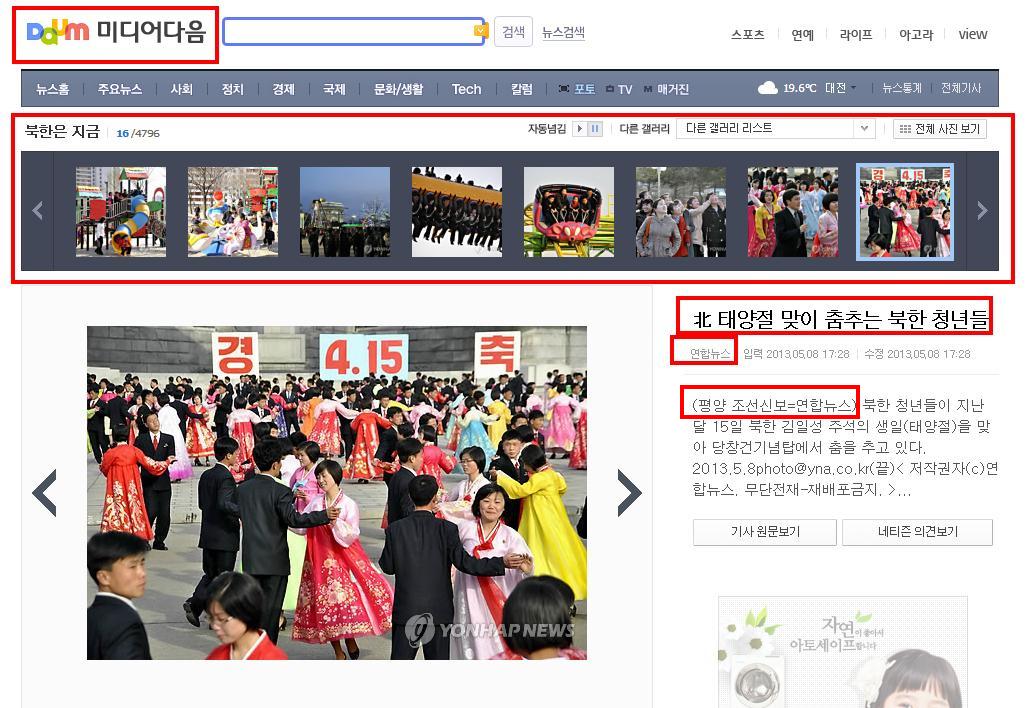This screenshot has width=1026, height=708.
Task: Click the cloud weather icon
Action: (x=768, y=88)
